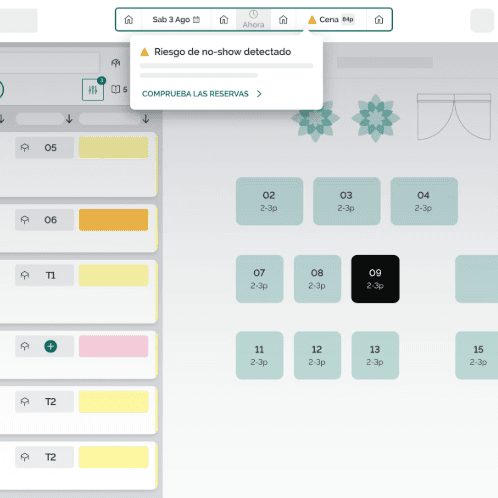498x498 pixels.
Task: Sort by the last column down arrow
Action: pyautogui.click(x=146, y=119)
